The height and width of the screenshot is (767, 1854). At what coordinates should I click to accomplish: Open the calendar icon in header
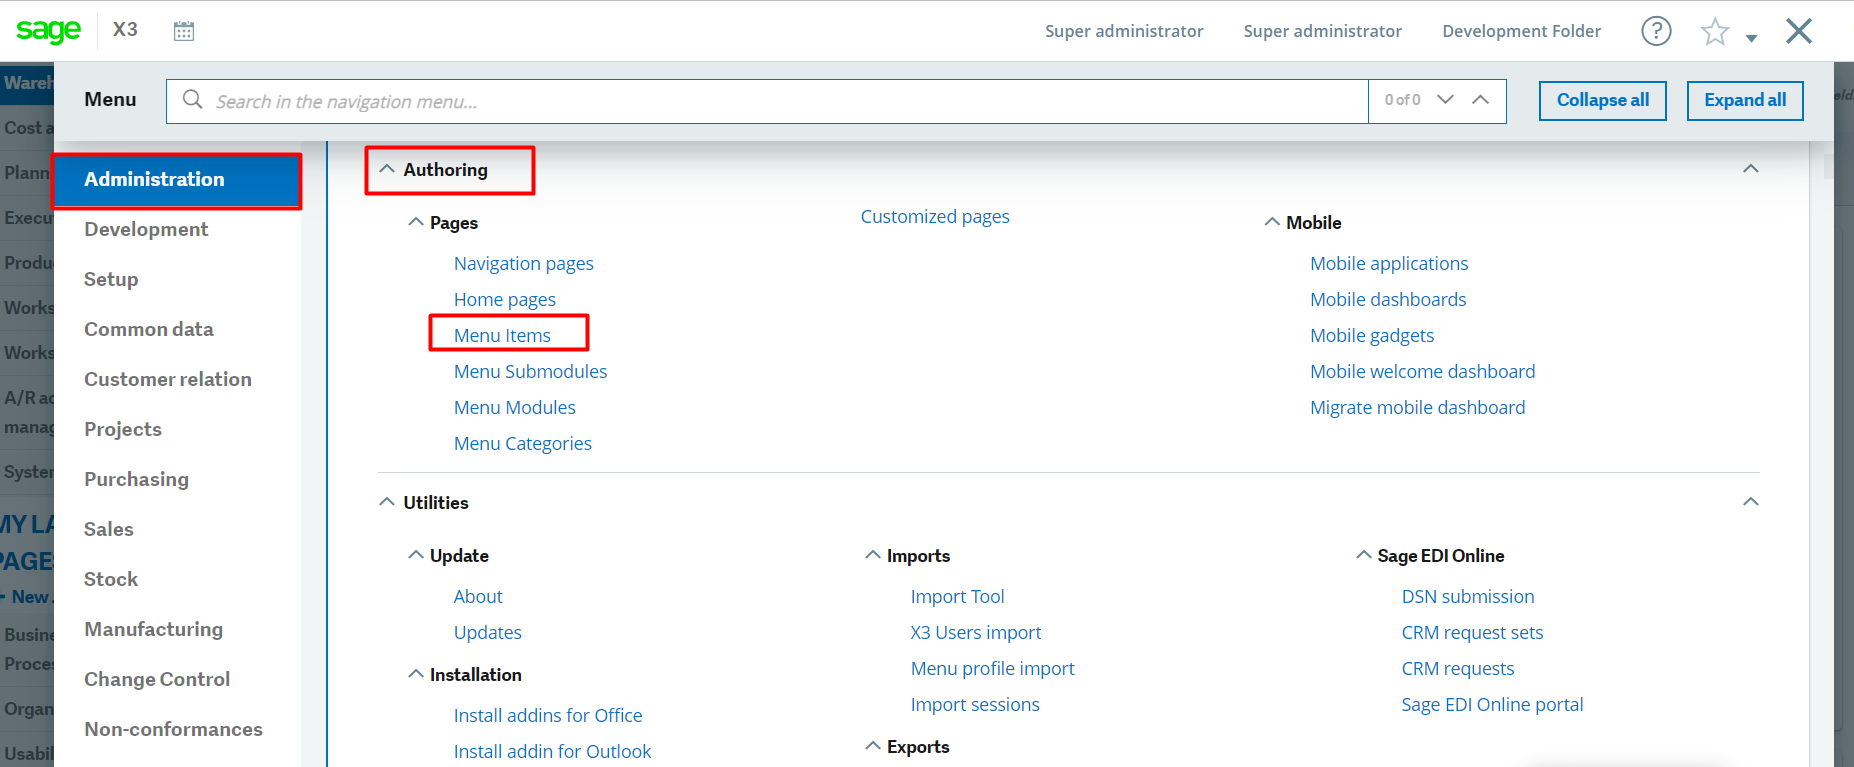[184, 31]
